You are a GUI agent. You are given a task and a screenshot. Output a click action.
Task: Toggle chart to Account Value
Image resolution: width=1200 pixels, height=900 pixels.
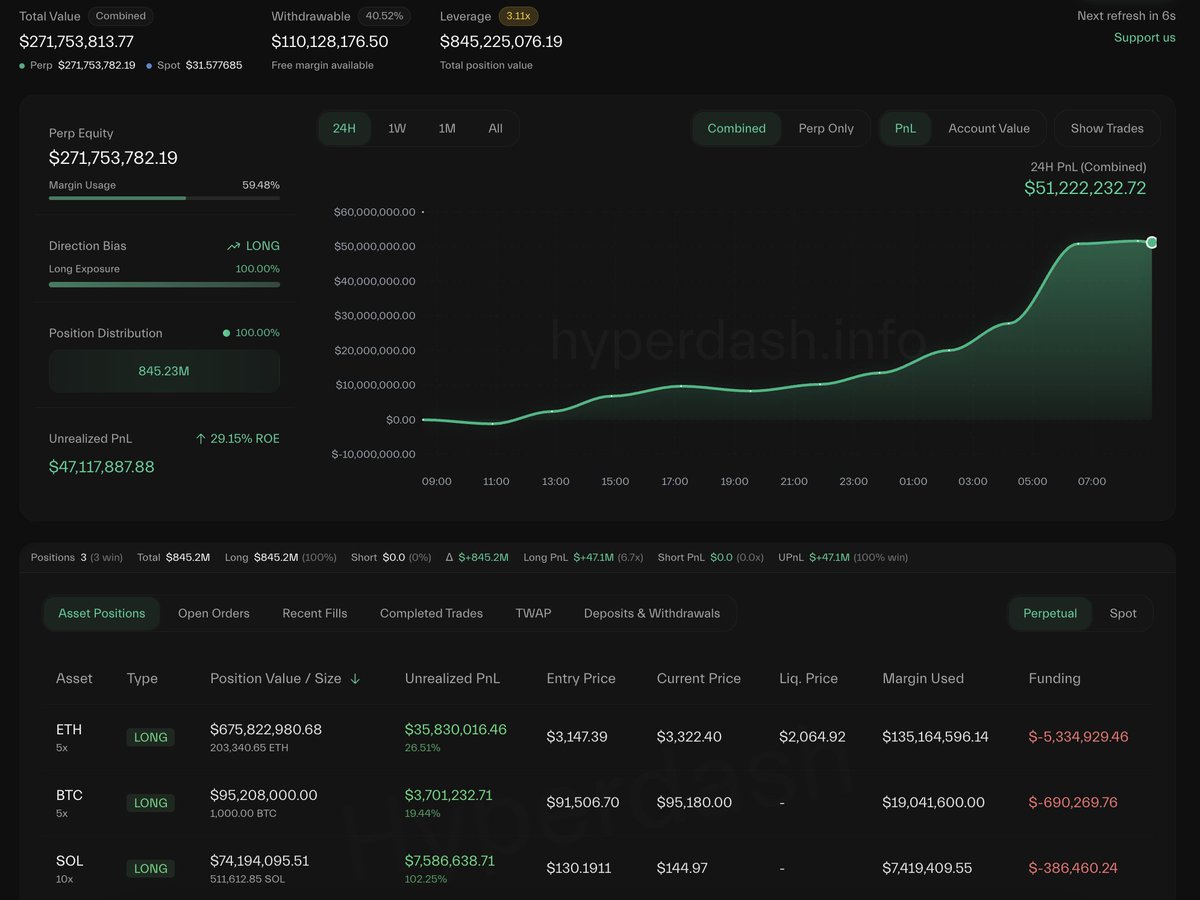[989, 128]
